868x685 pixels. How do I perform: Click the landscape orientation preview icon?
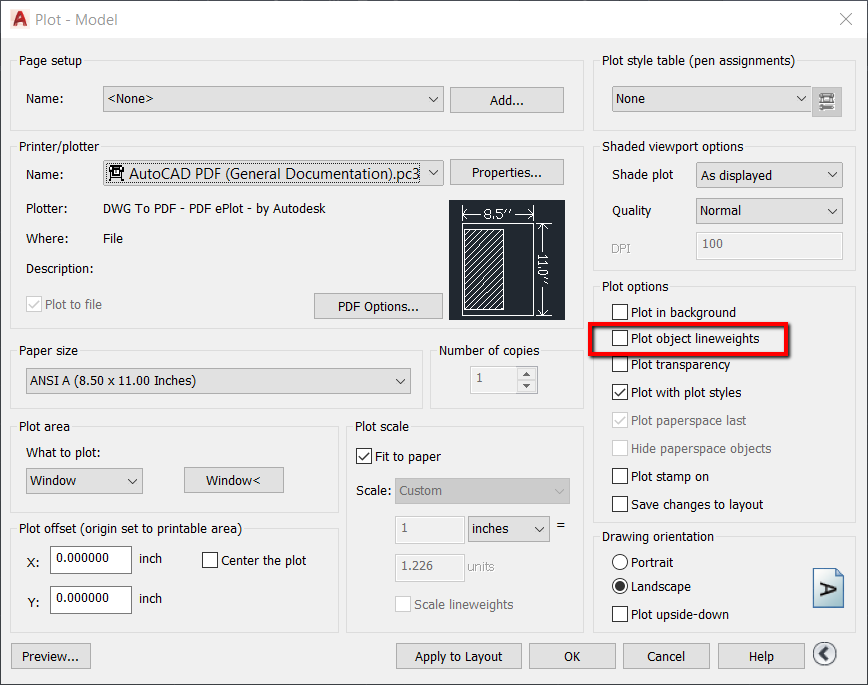pos(828,588)
